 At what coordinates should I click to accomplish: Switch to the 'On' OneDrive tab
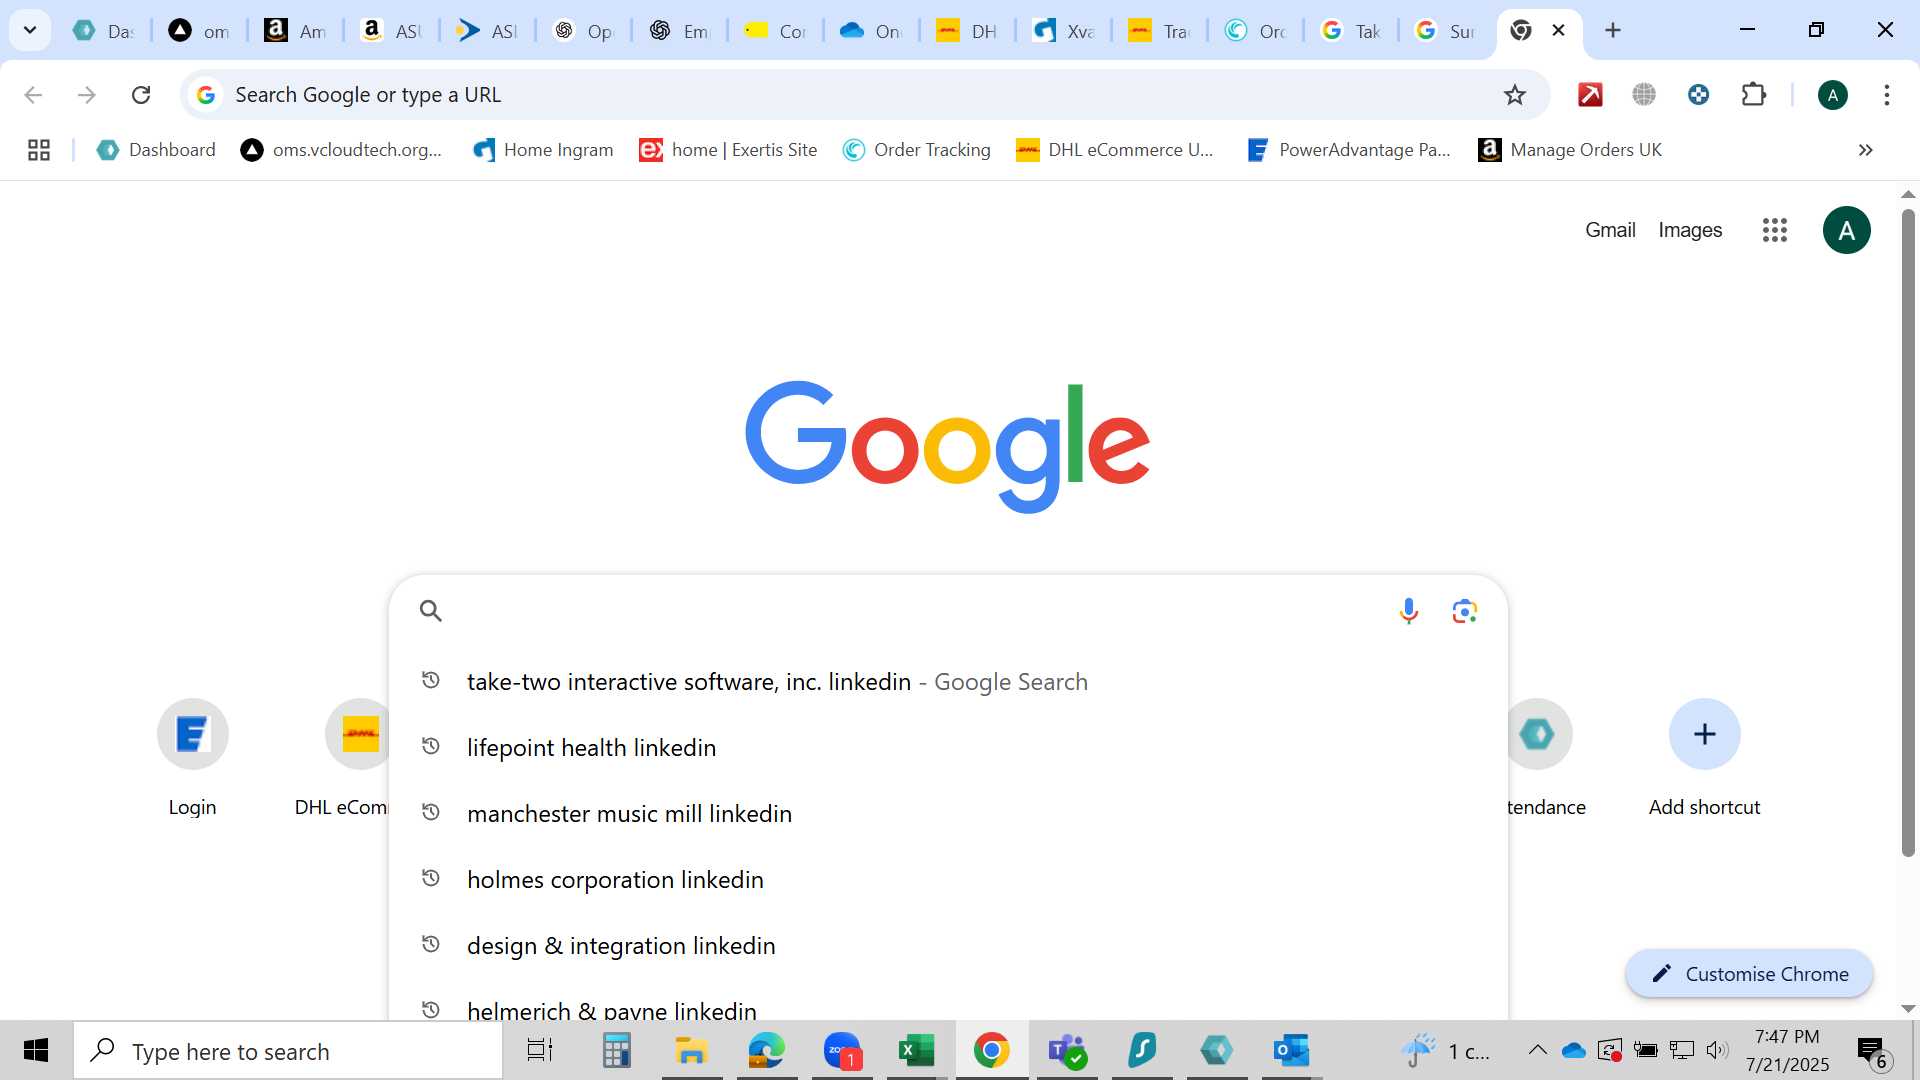point(871,31)
